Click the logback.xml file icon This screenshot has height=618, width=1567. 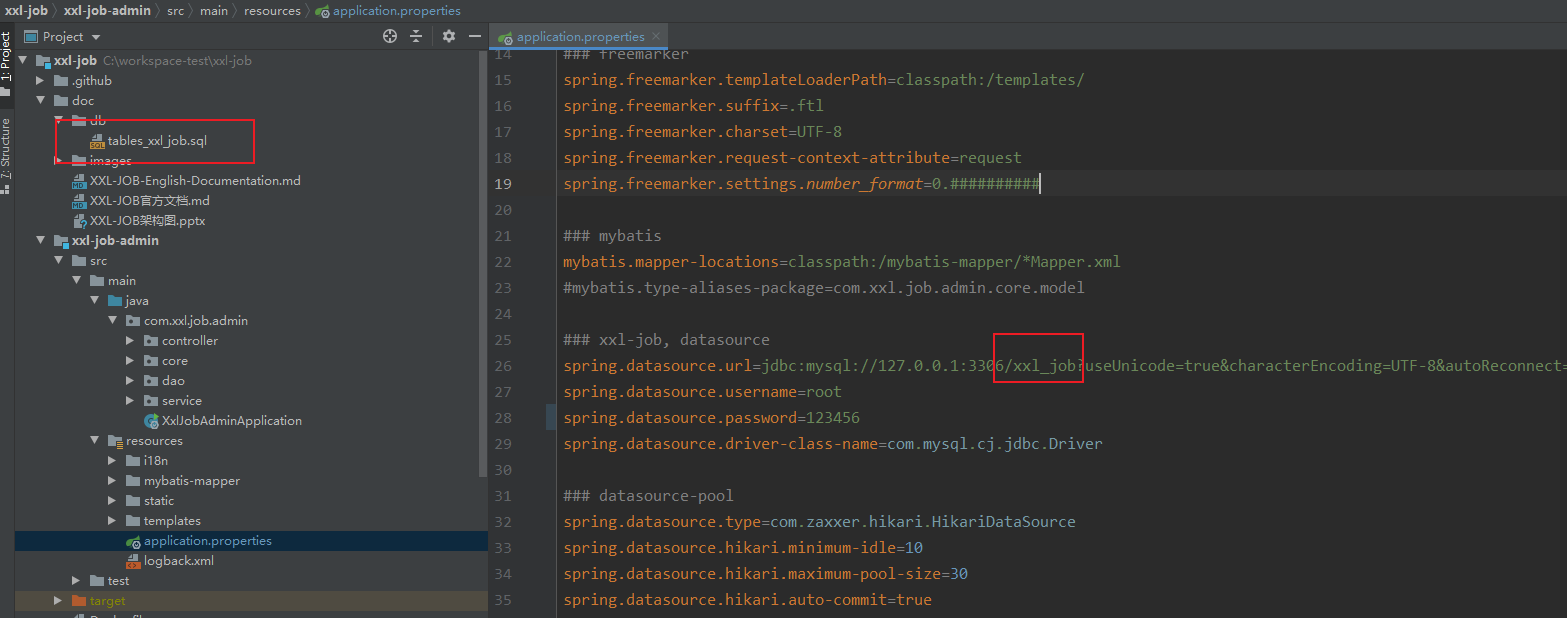(134, 560)
